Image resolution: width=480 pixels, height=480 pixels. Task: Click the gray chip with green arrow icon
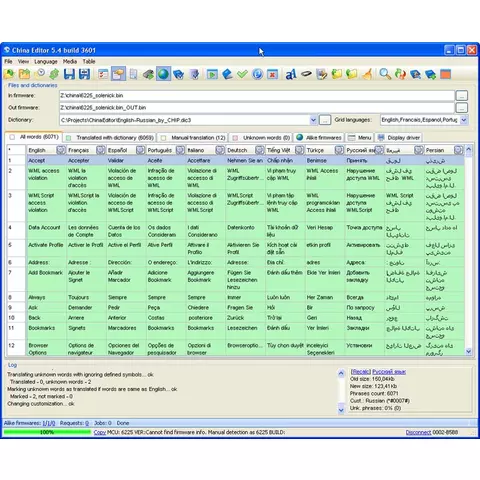[x=148, y=74]
